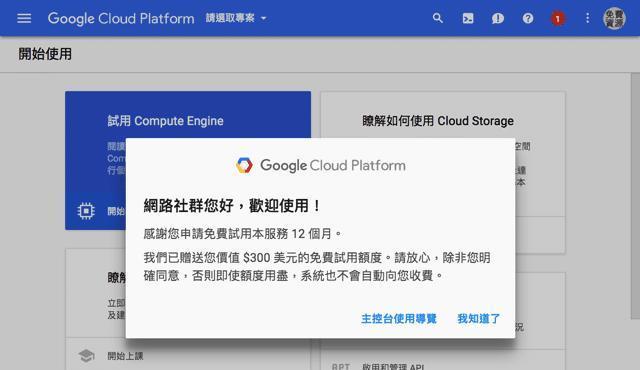
Task: Open the send feedback icon
Action: (x=498, y=18)
